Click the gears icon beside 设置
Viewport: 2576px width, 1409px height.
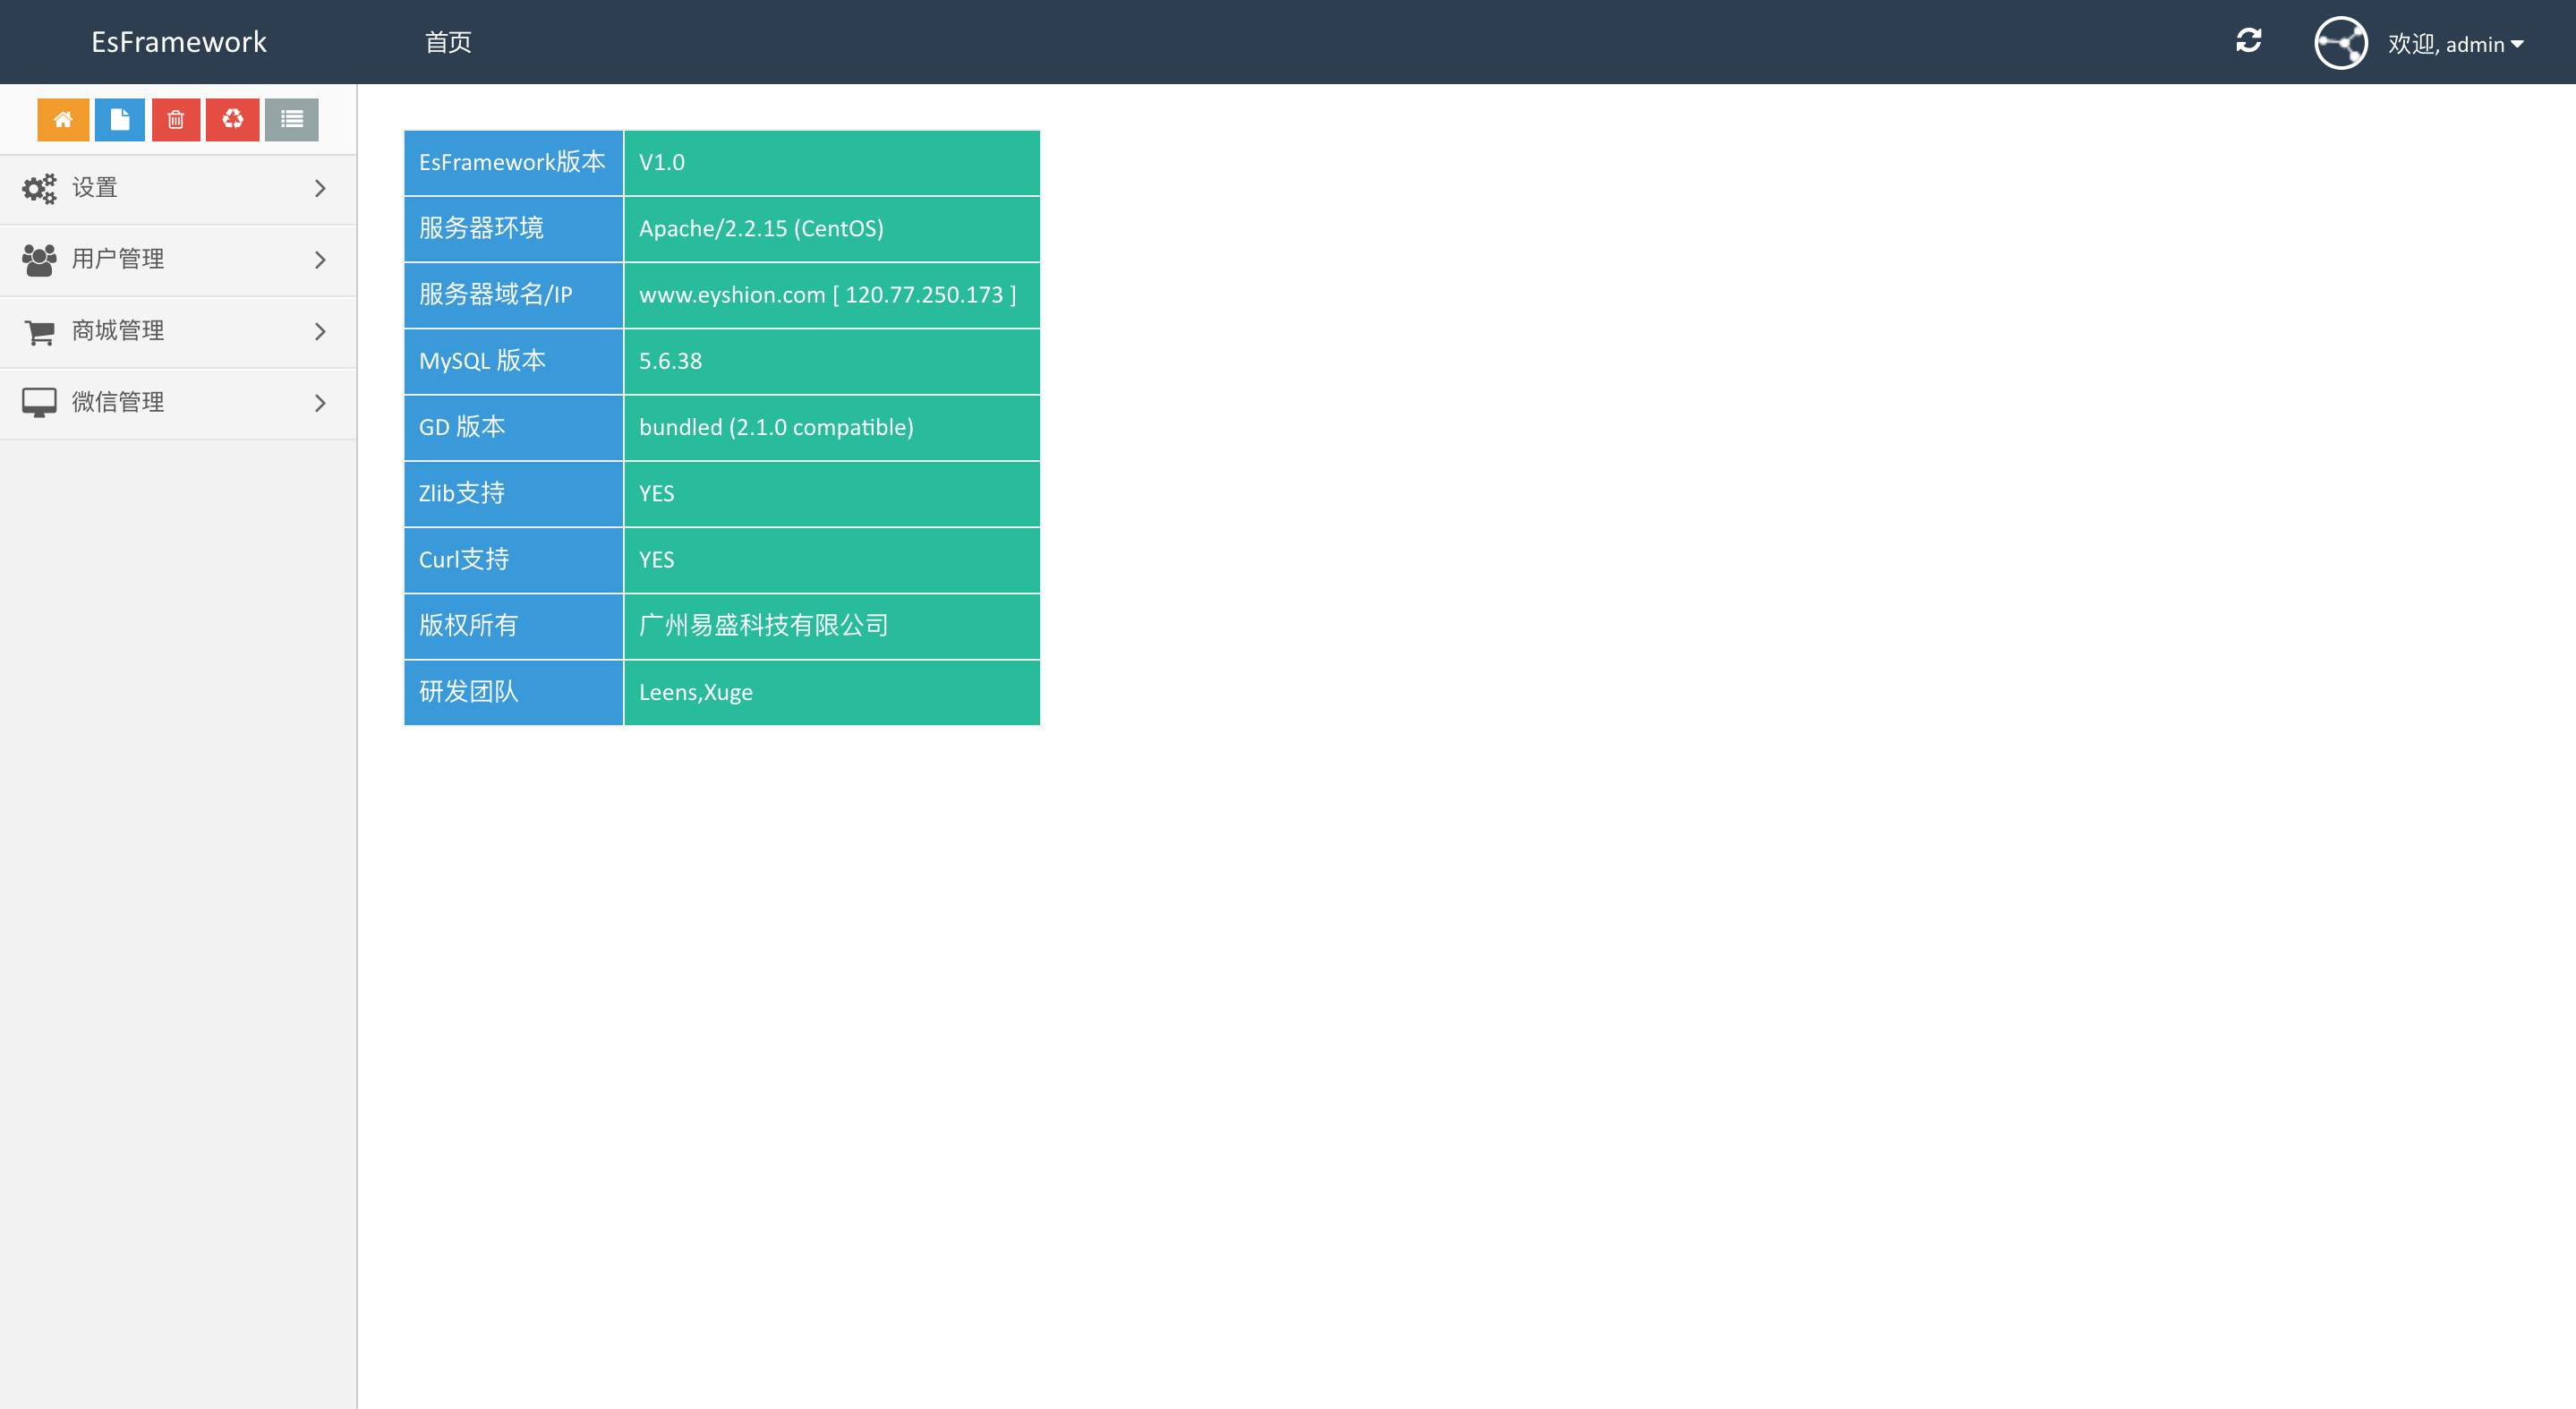click(x=40, y=188)
